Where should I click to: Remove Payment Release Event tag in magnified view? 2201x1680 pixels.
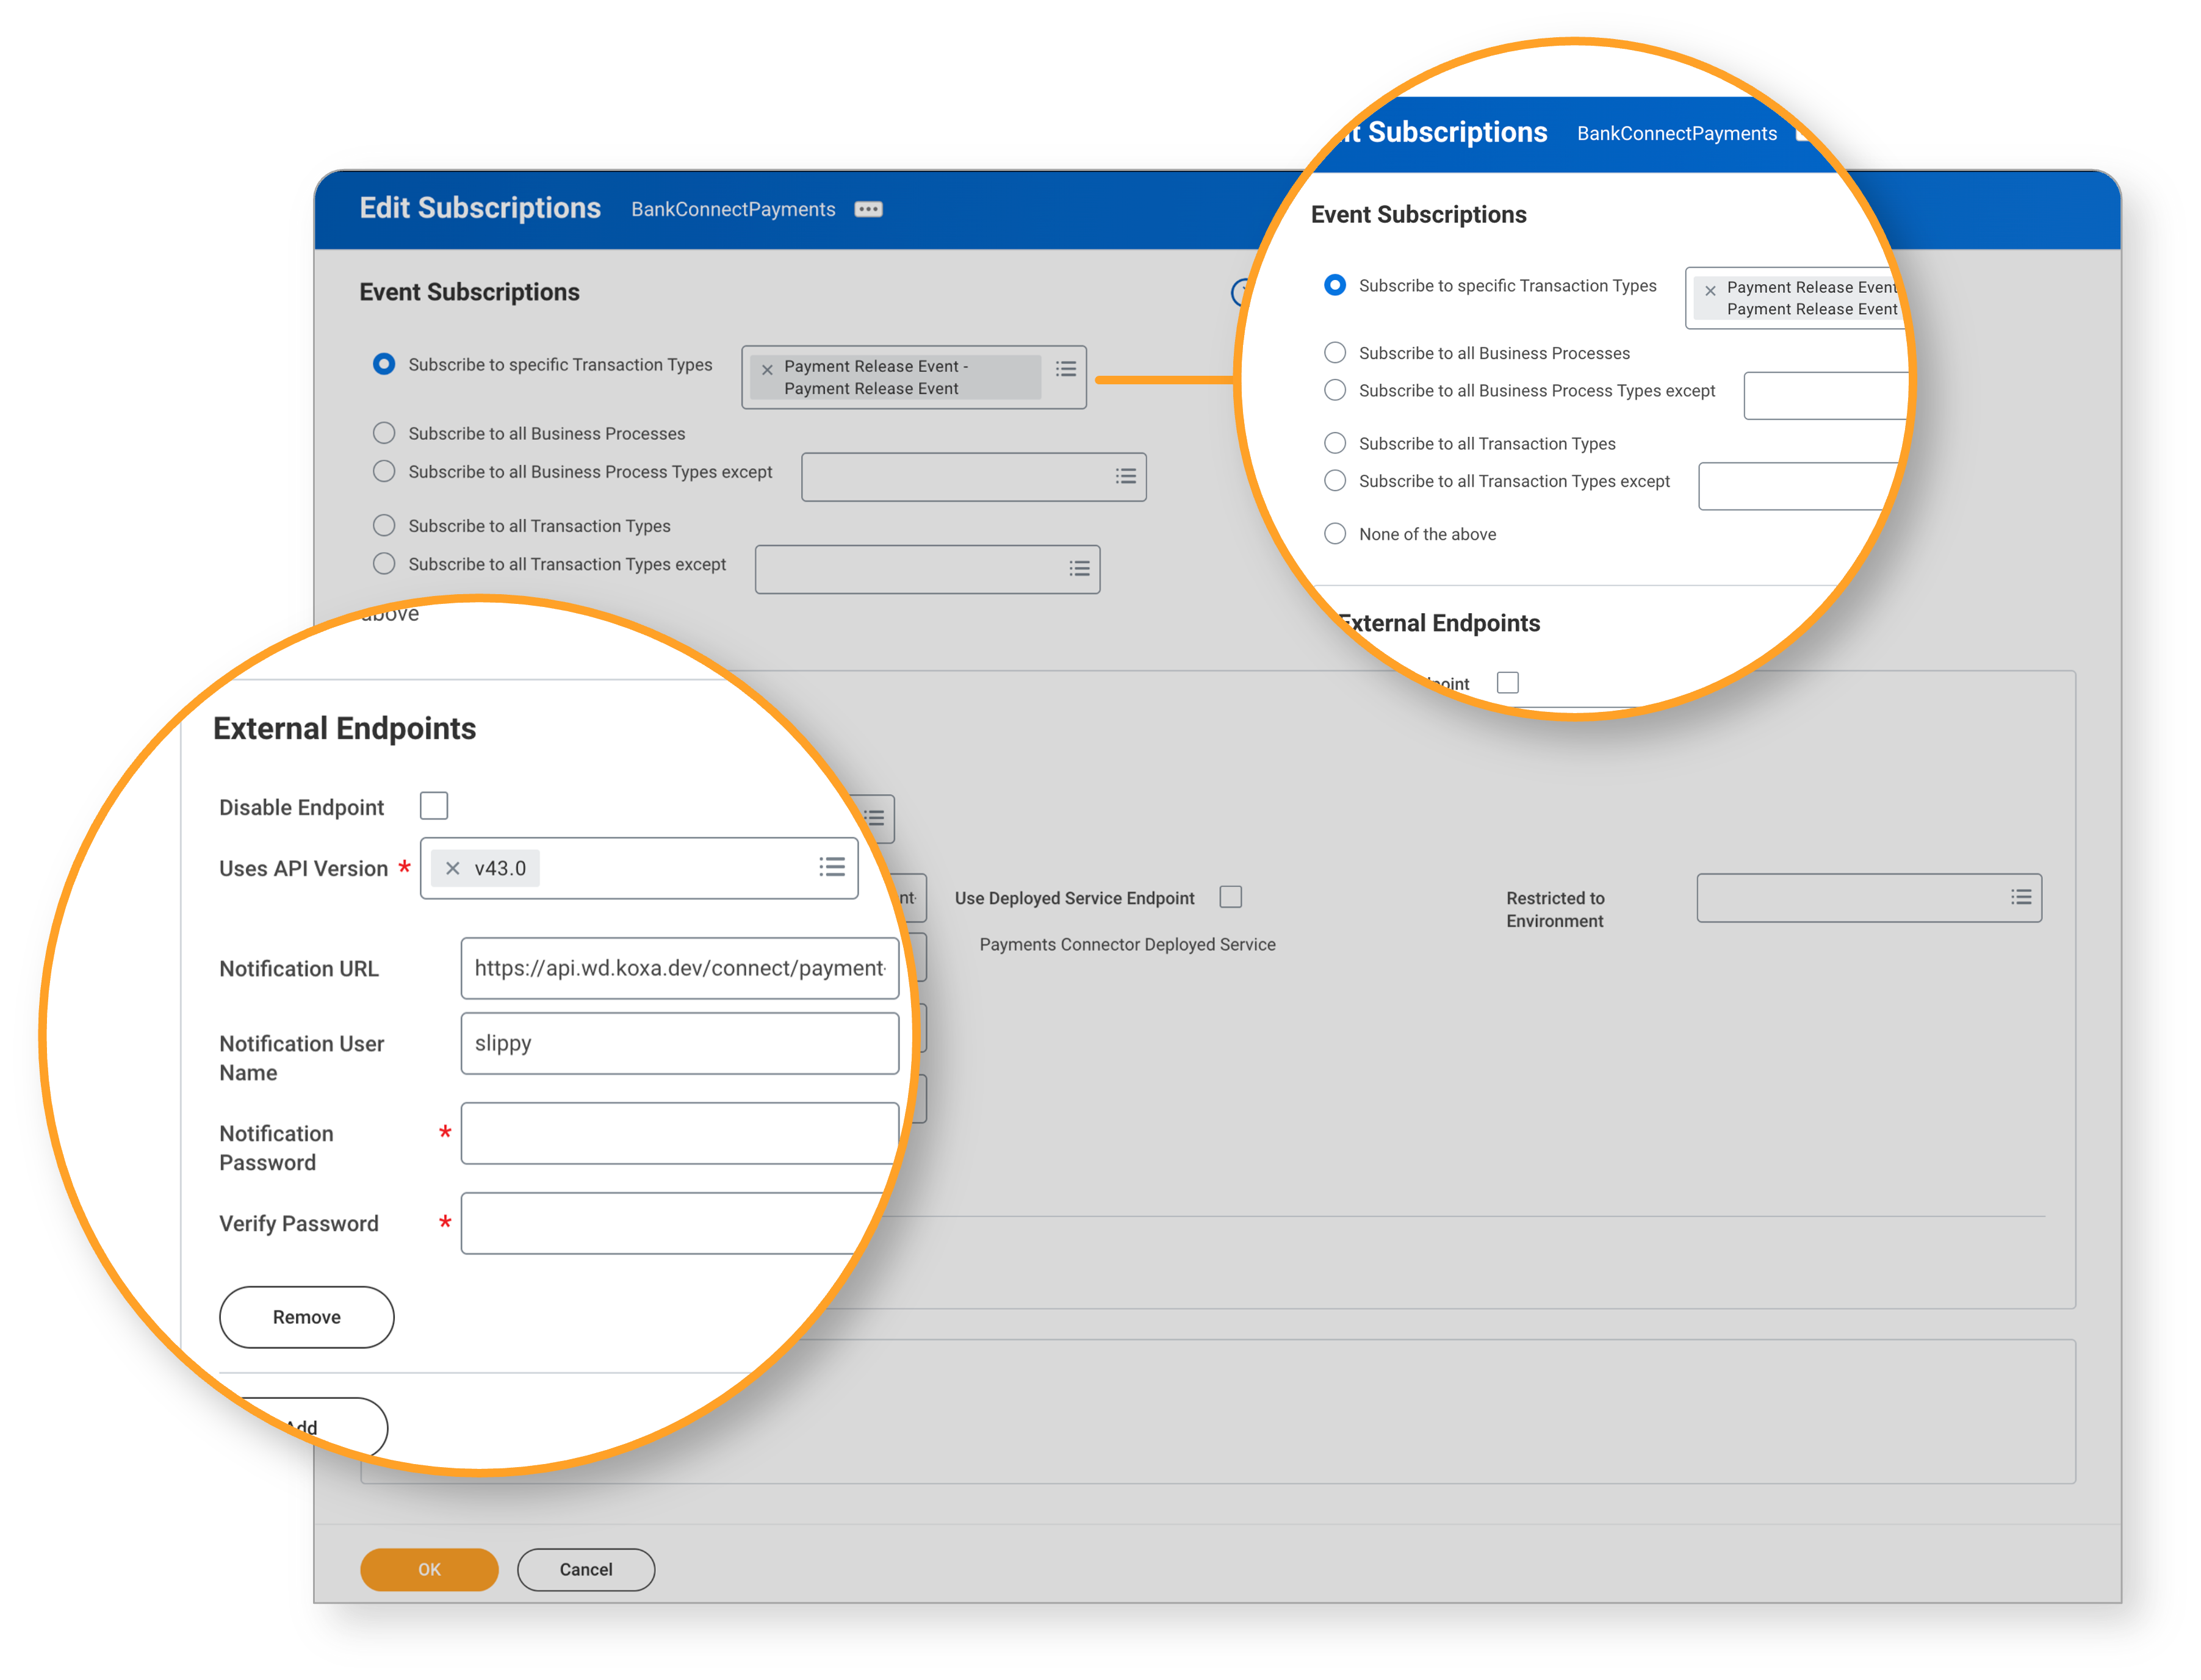click(1710, 290)
